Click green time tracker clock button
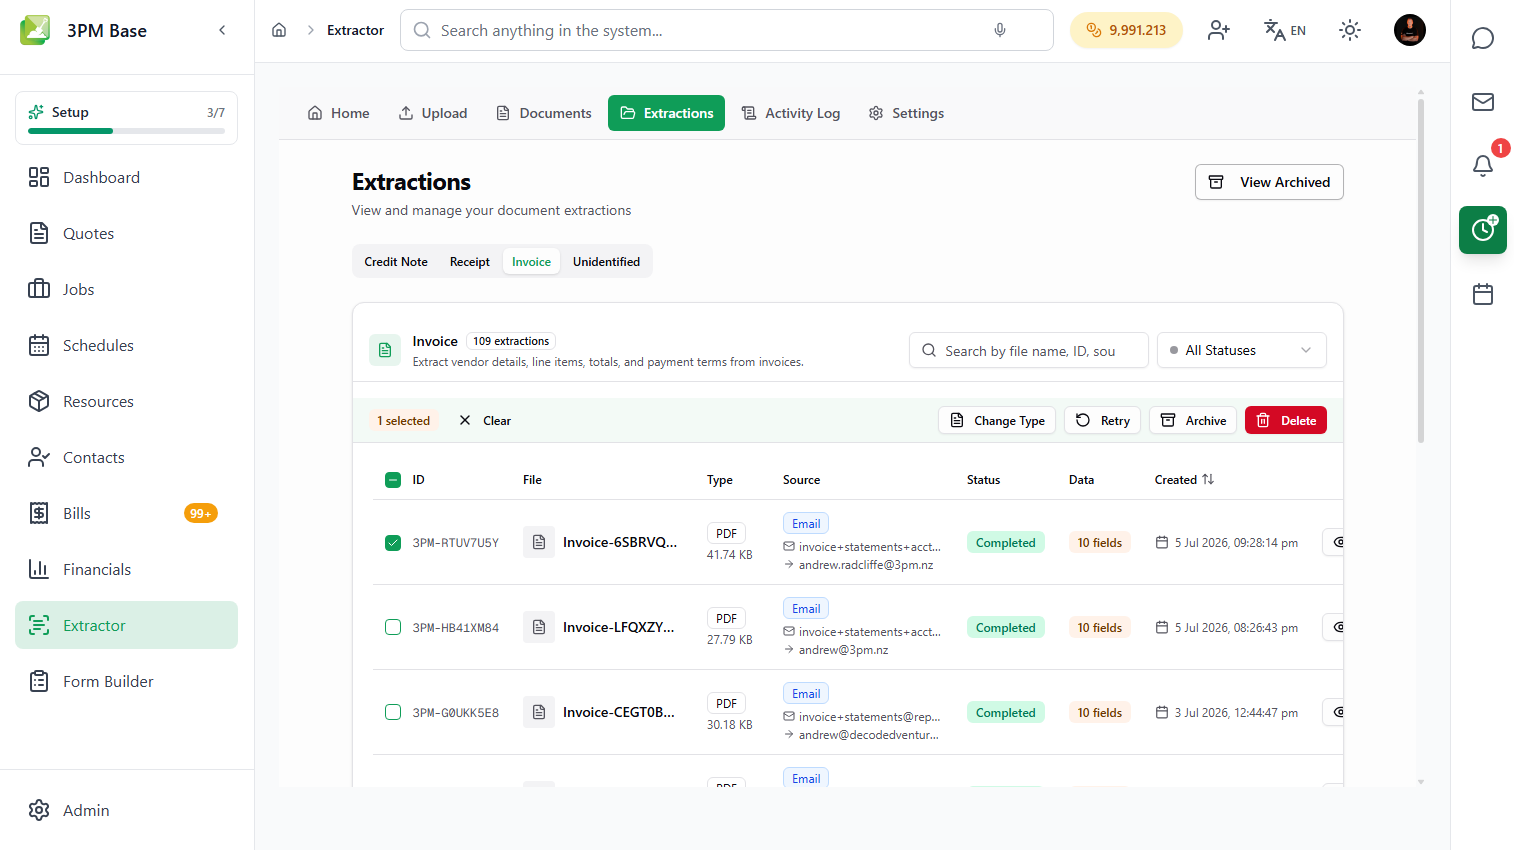 (x=1483, y=230)
